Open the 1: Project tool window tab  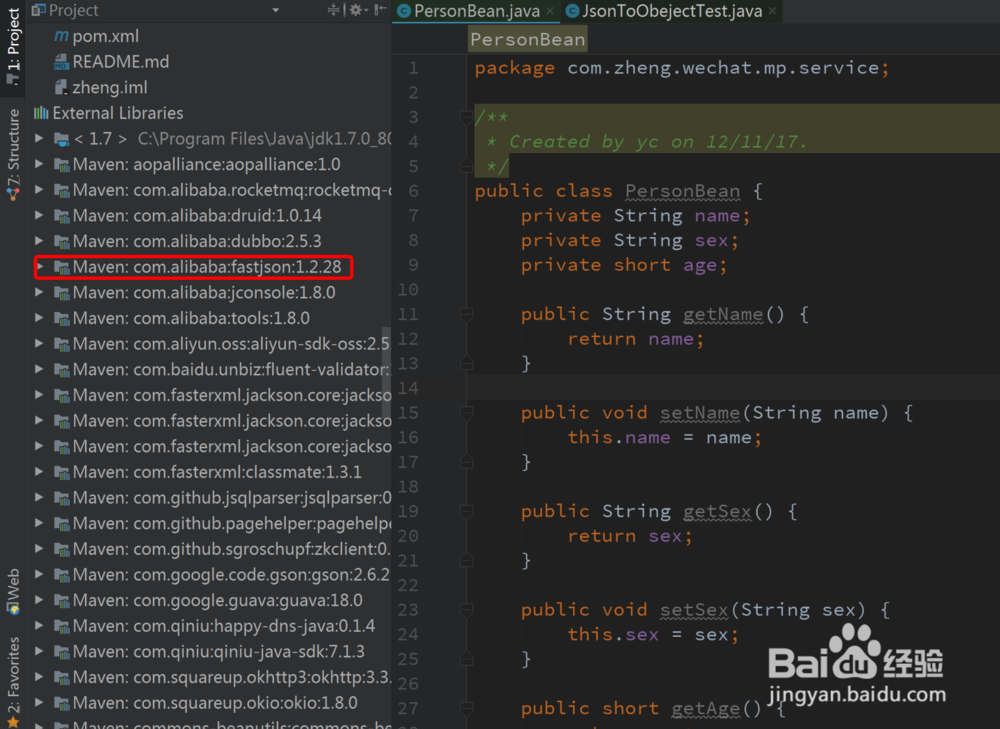(13, 47)
